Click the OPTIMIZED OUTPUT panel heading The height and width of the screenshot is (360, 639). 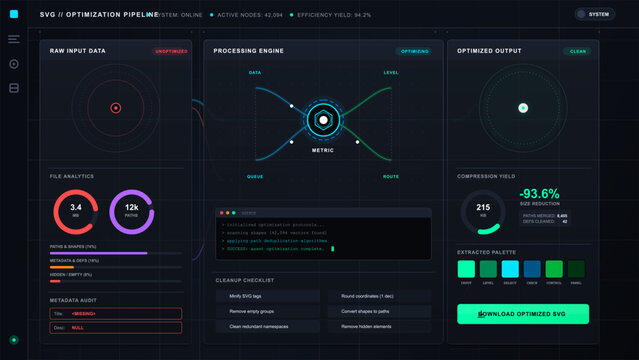click(x=489, y=51)
